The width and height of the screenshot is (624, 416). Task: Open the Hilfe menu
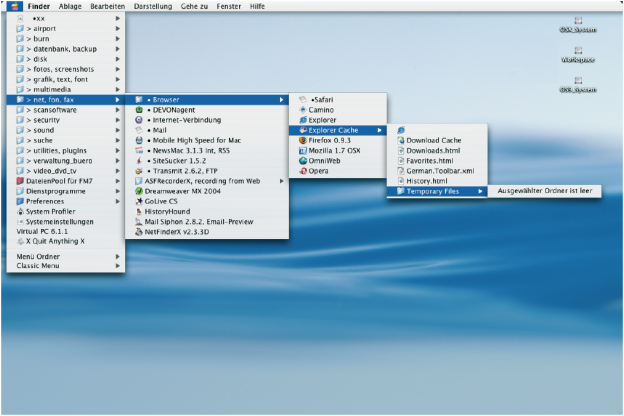pos(257,6)
